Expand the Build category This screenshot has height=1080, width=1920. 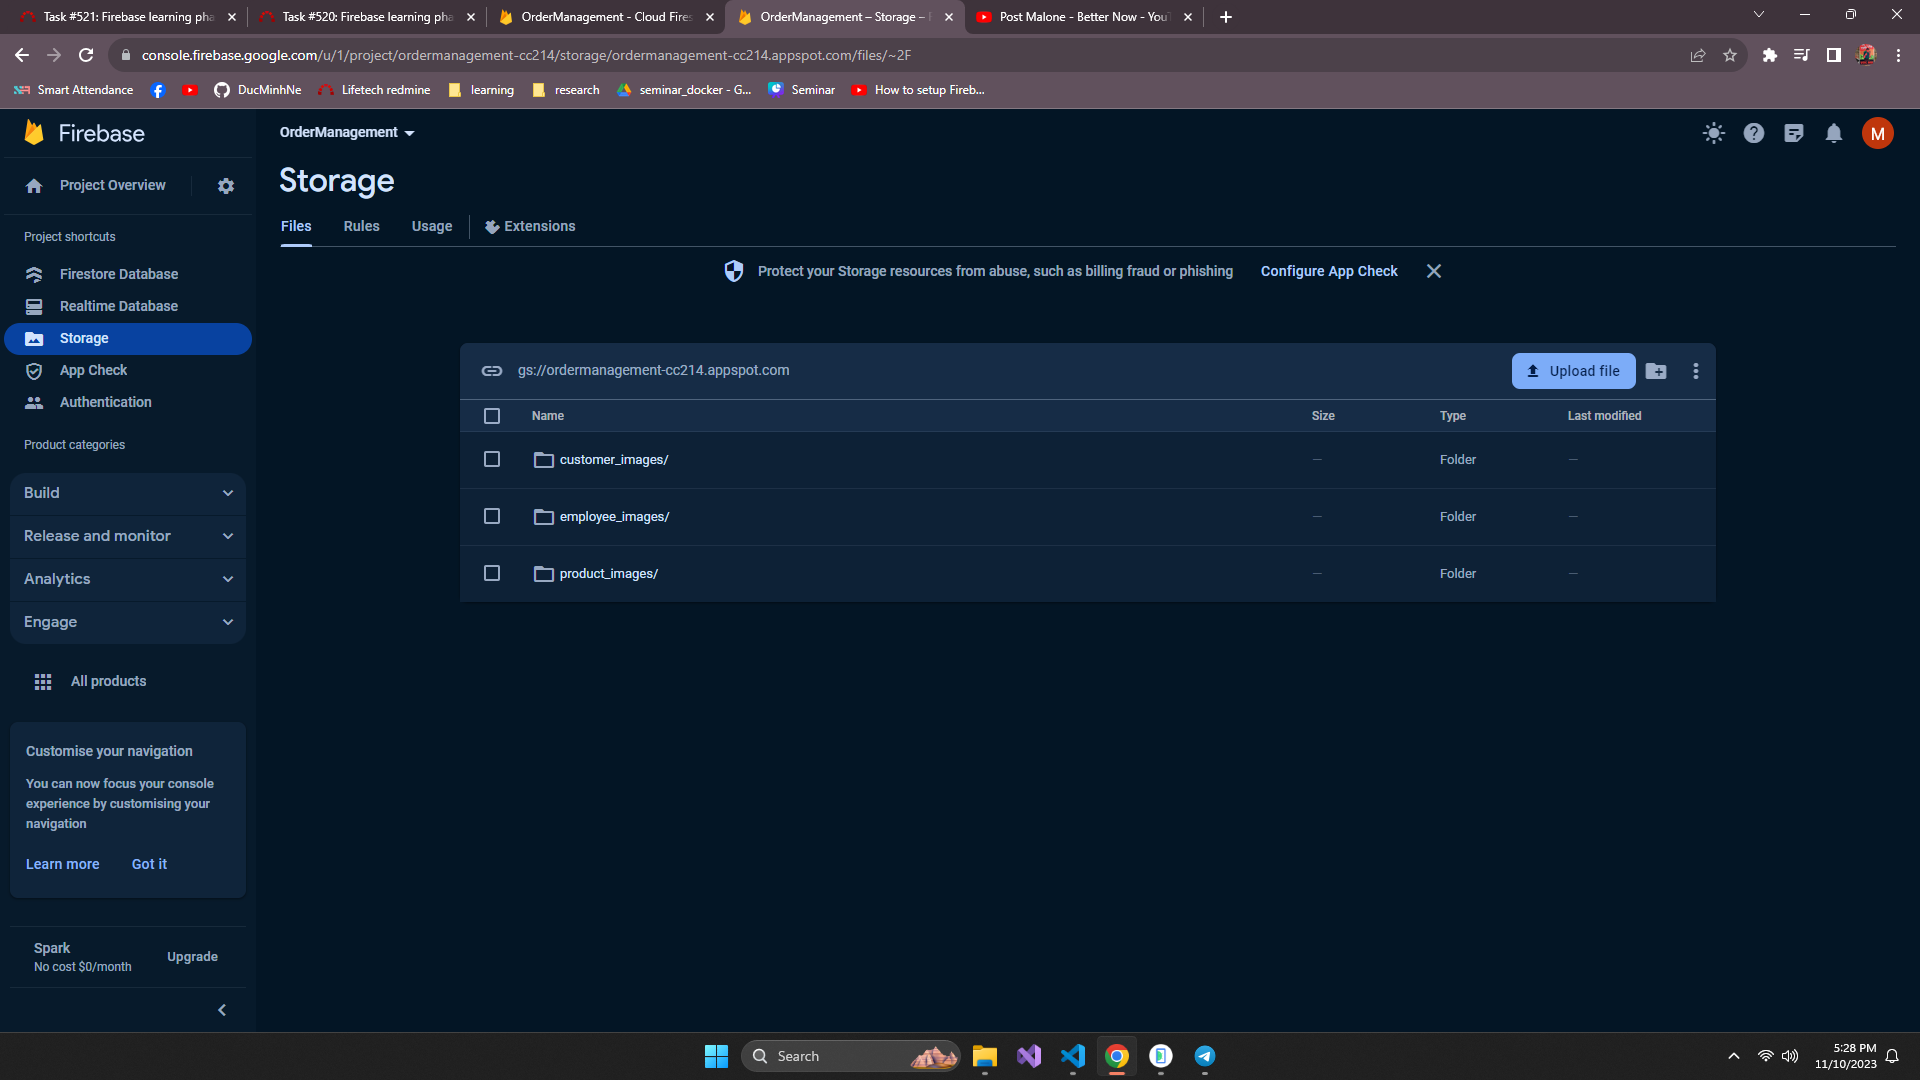coord(128,493)
